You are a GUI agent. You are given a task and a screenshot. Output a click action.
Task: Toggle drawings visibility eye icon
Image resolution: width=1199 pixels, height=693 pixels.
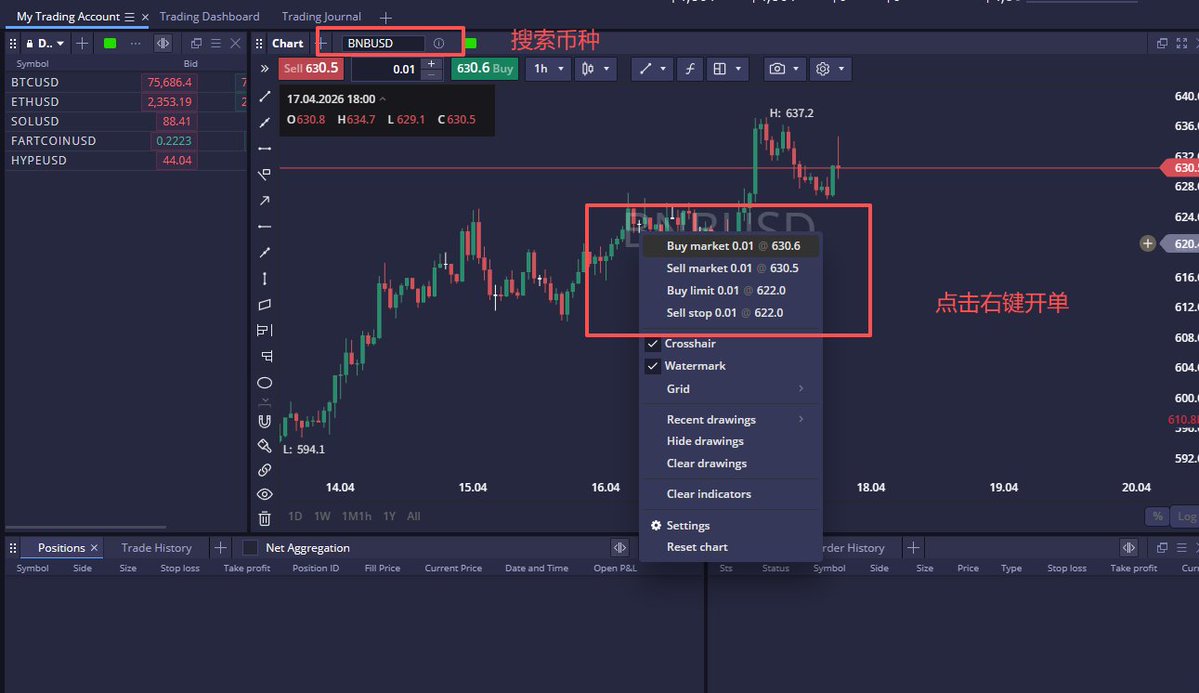[x=265, y=494]
